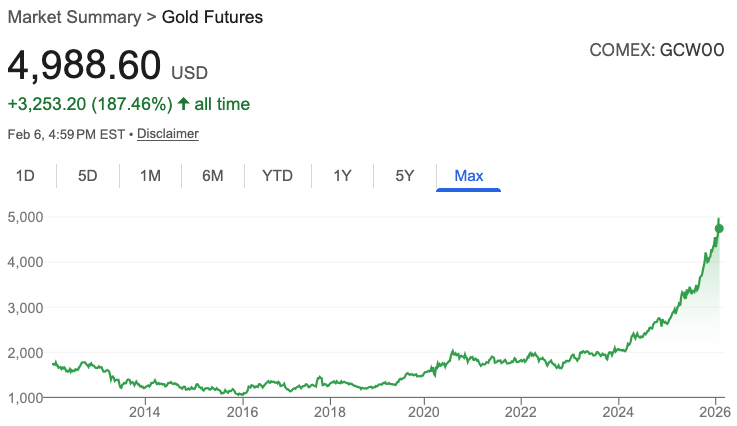Image resolution: width=737 pixels, height=426 pixels.
Task: Click the green up arrow icon
Action: coord(183,104)
